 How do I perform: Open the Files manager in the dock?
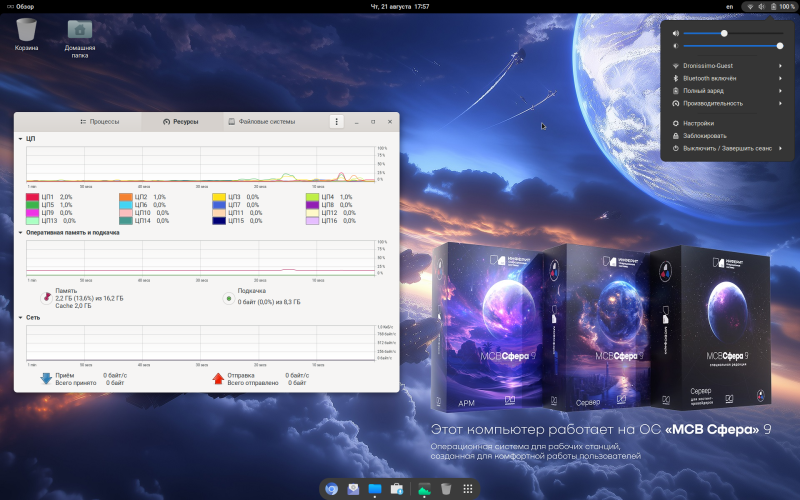[375, 489]
